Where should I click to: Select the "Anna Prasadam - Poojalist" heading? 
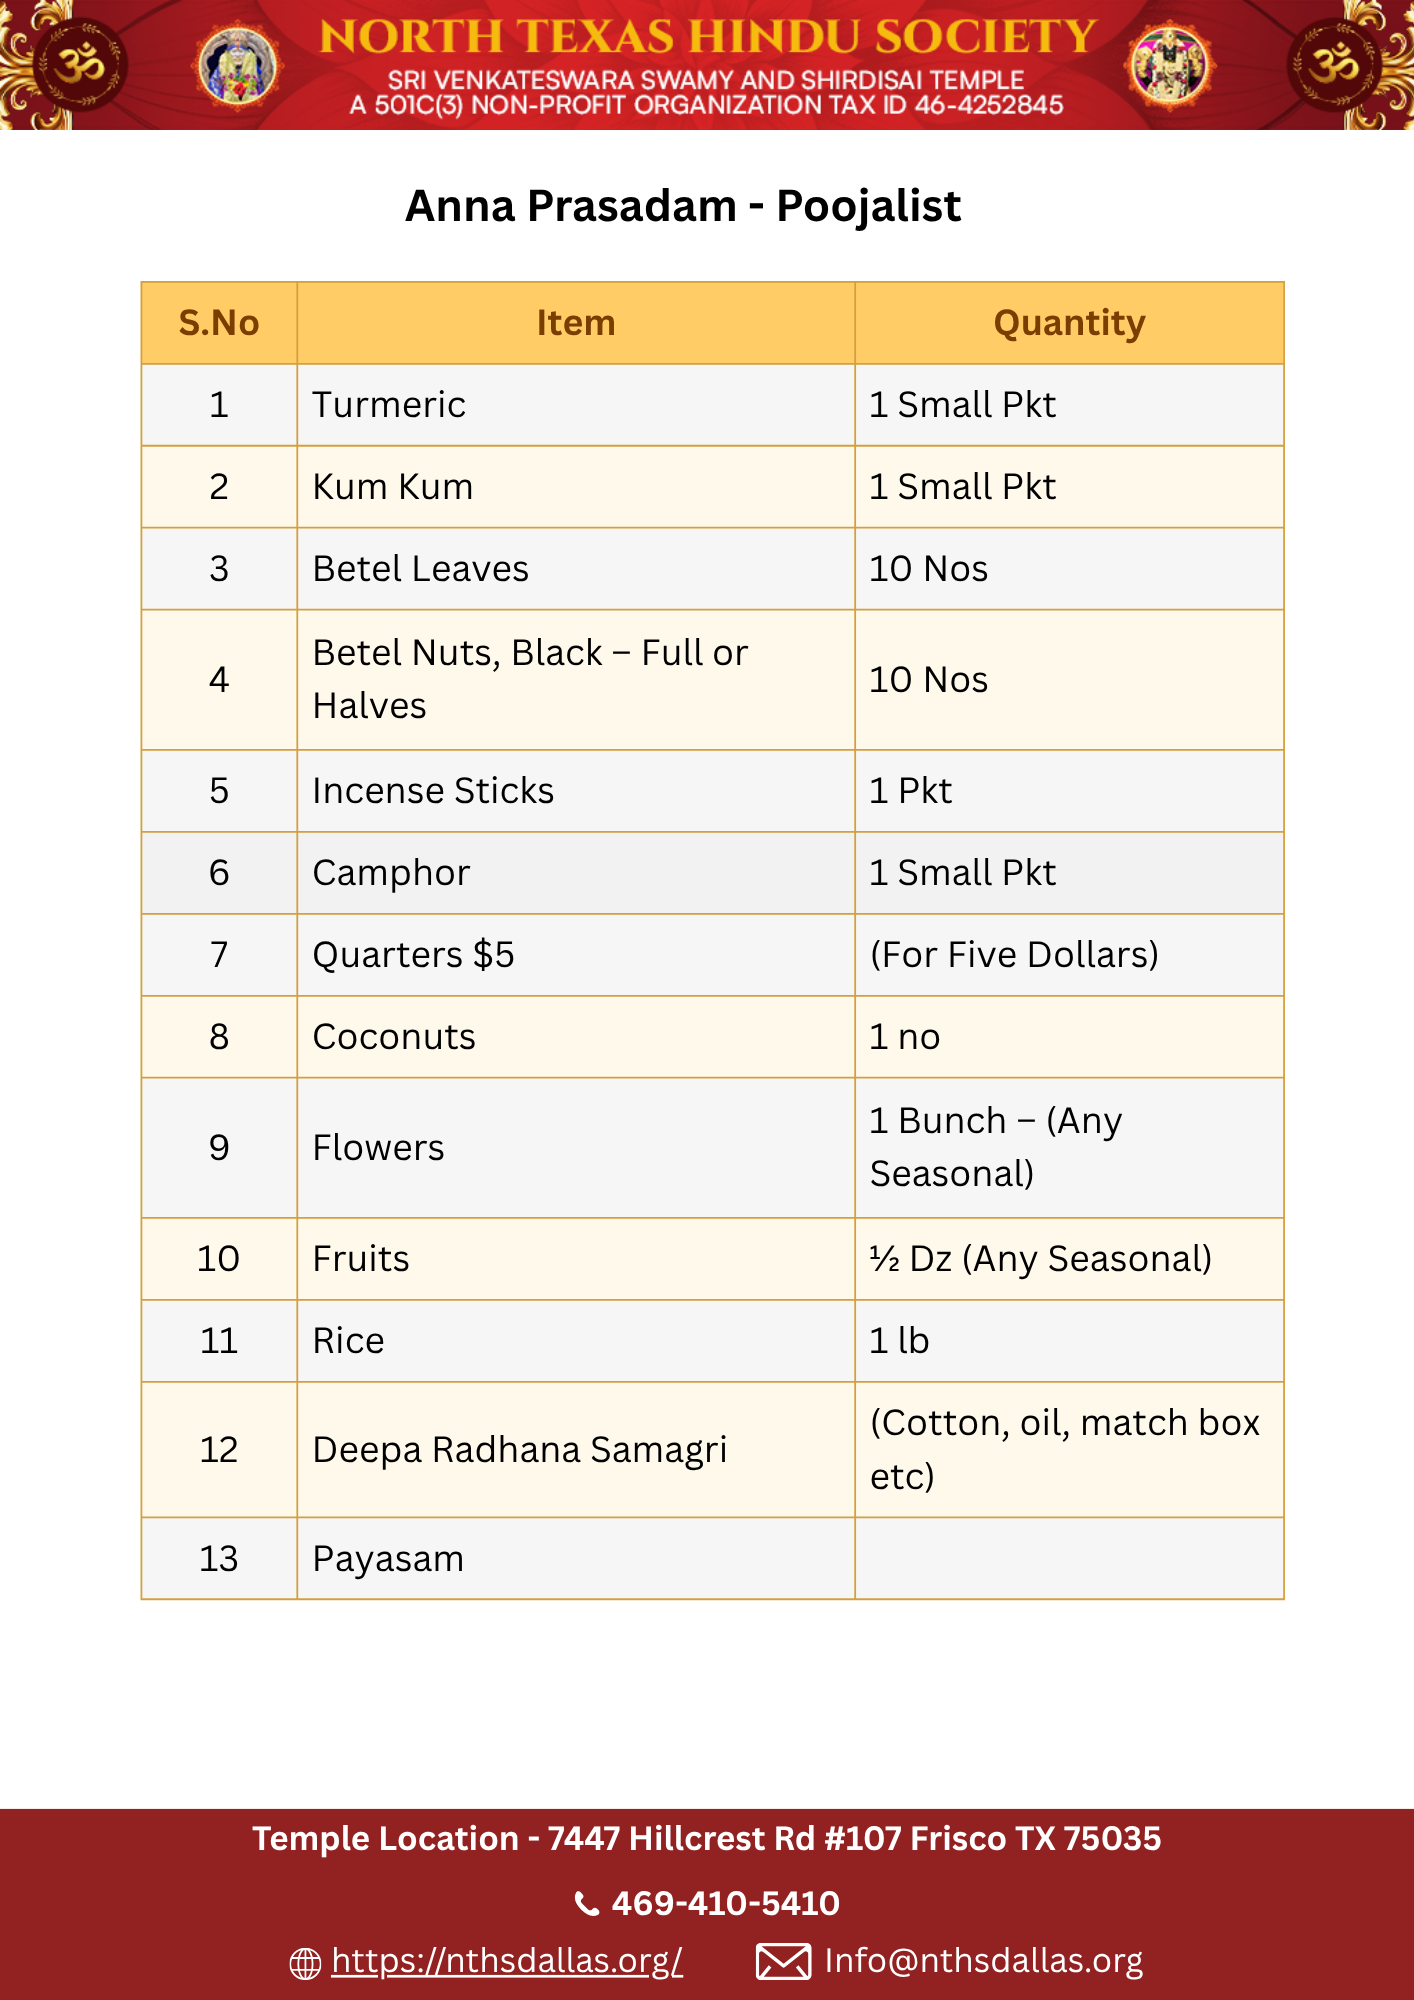682,206
